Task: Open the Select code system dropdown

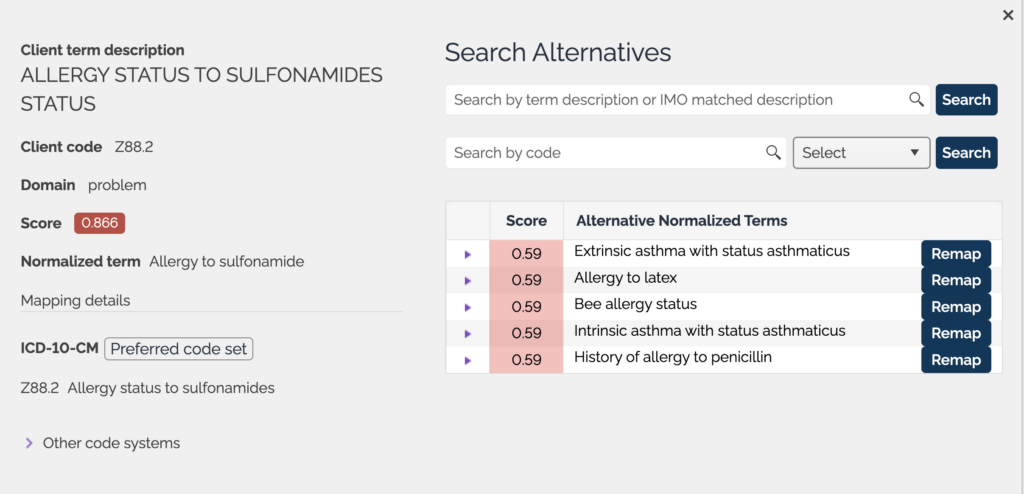Action: click(x=861, y=153)
